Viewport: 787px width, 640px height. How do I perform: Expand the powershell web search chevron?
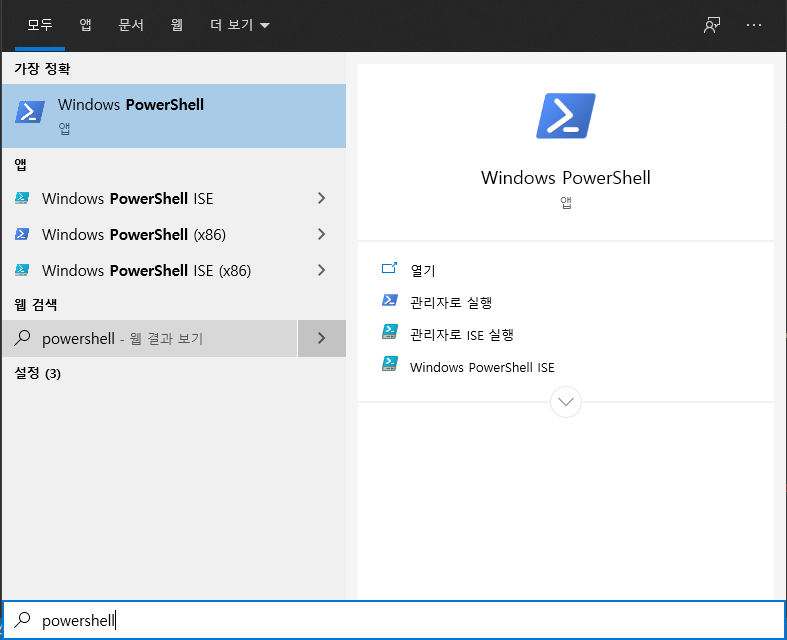[322, 338]
